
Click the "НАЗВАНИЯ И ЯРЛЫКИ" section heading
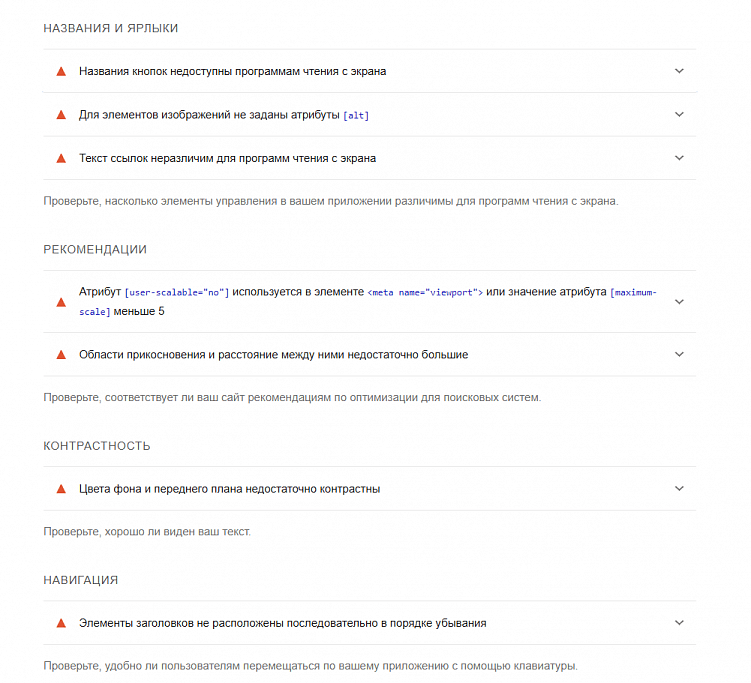click(111, 28)
